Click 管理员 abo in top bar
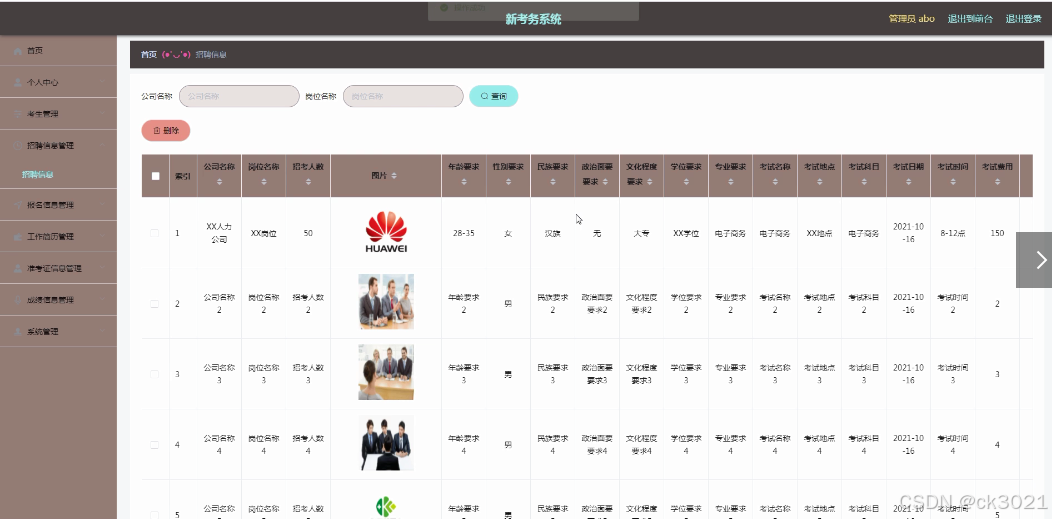Image resolution: width=1052 pixels, height=519 pixels. click(911, 19)
